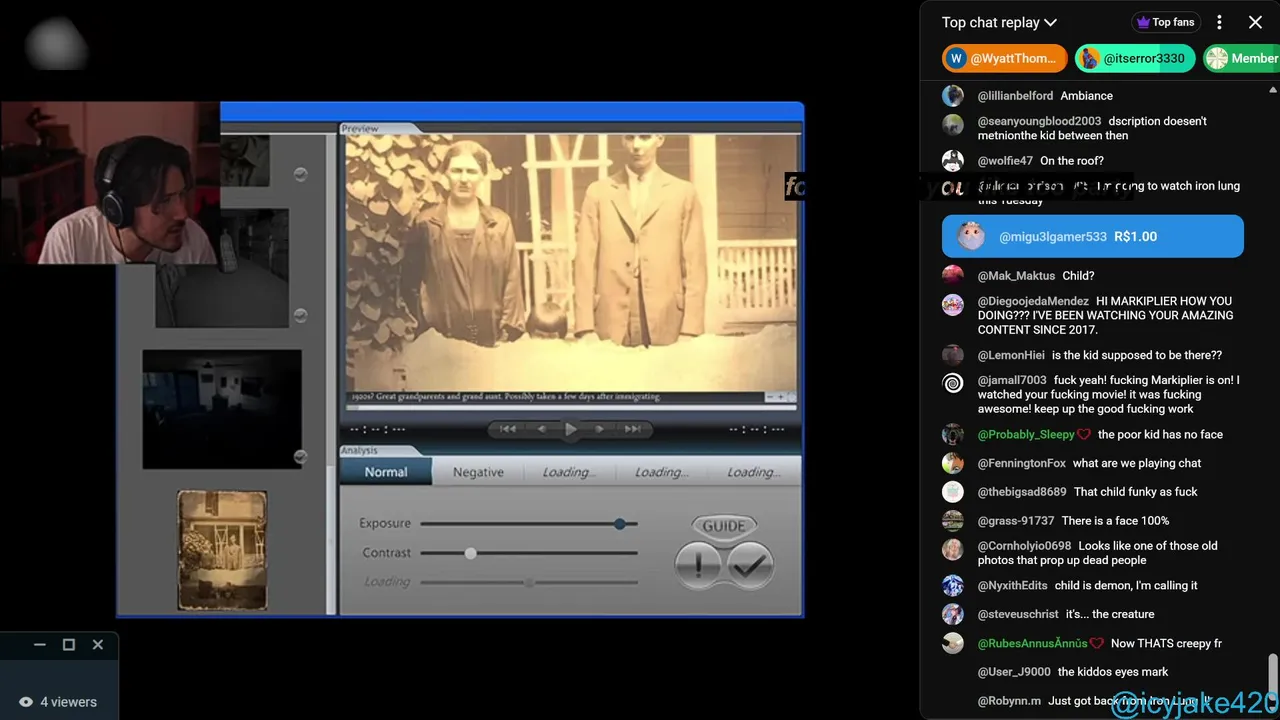The image size is (1280, 720).
Task: Click the Contrast slider handle
Action: pos(470,552)
